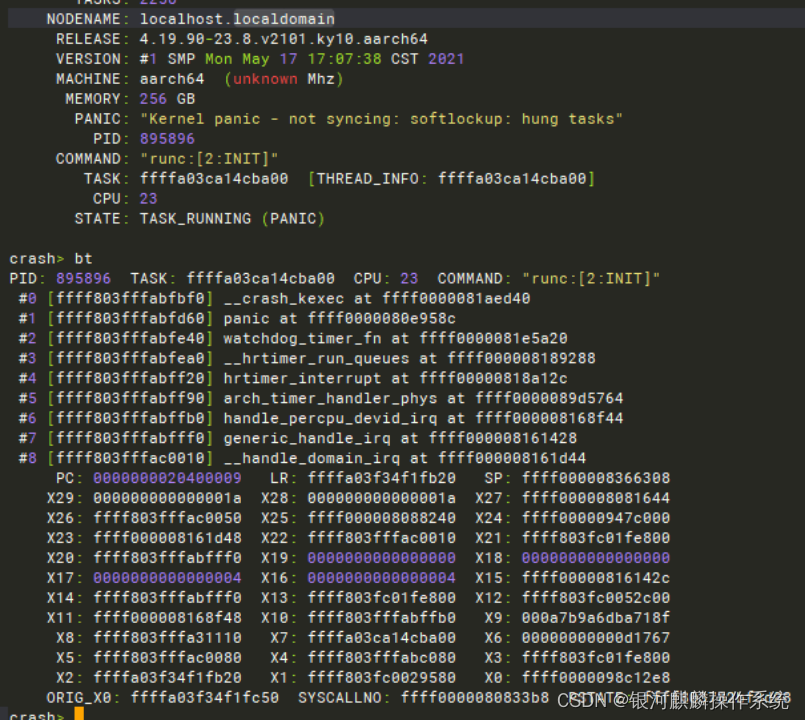Click X6 value 00000000000d1767
This screenshot has width=805, height=720.
point(596,638)
